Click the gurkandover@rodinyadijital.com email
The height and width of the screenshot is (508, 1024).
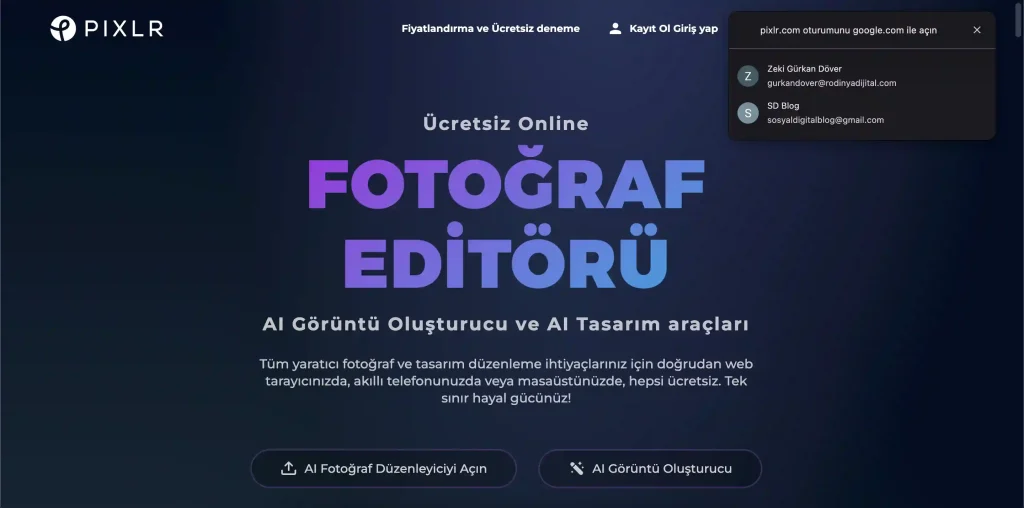coord(831,83)
